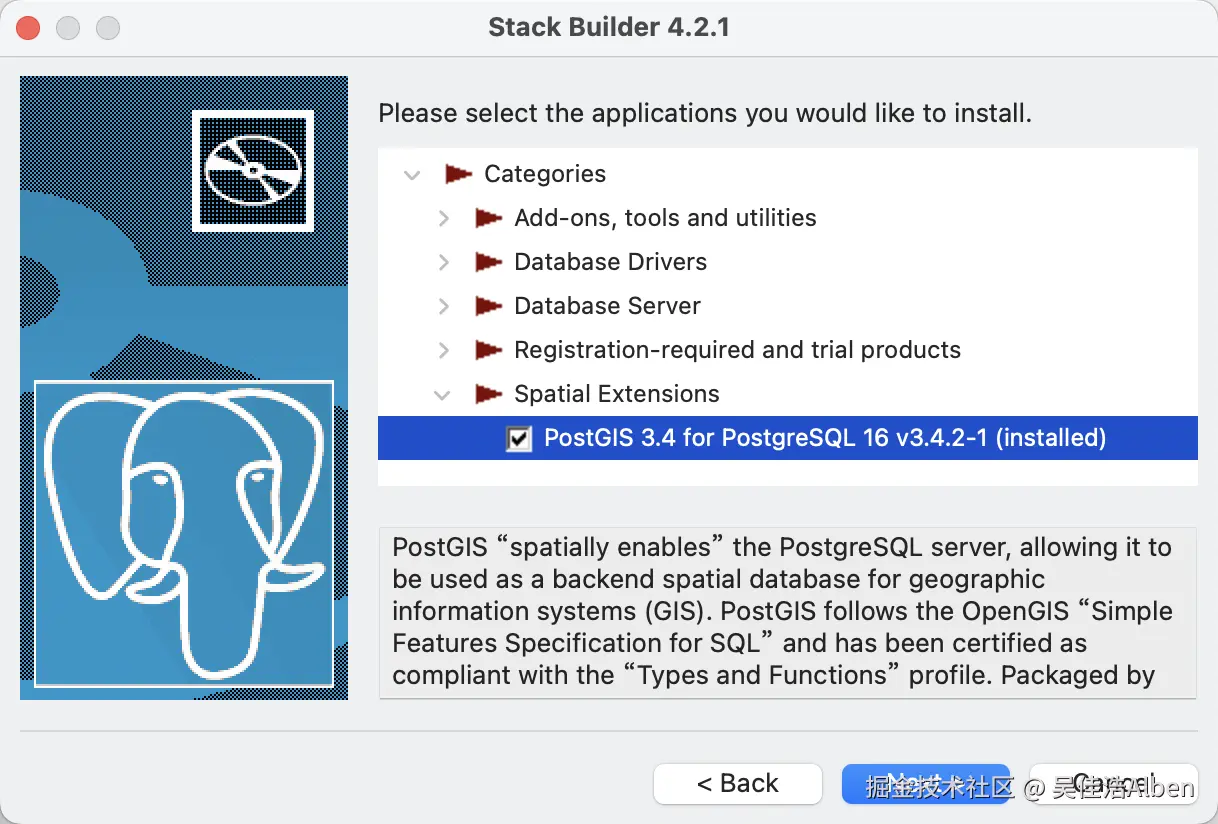This screenshot has height=824, width=1218.
Task: Click the Add-ons, tools and utilities folder icon
Action: (488, 218)
